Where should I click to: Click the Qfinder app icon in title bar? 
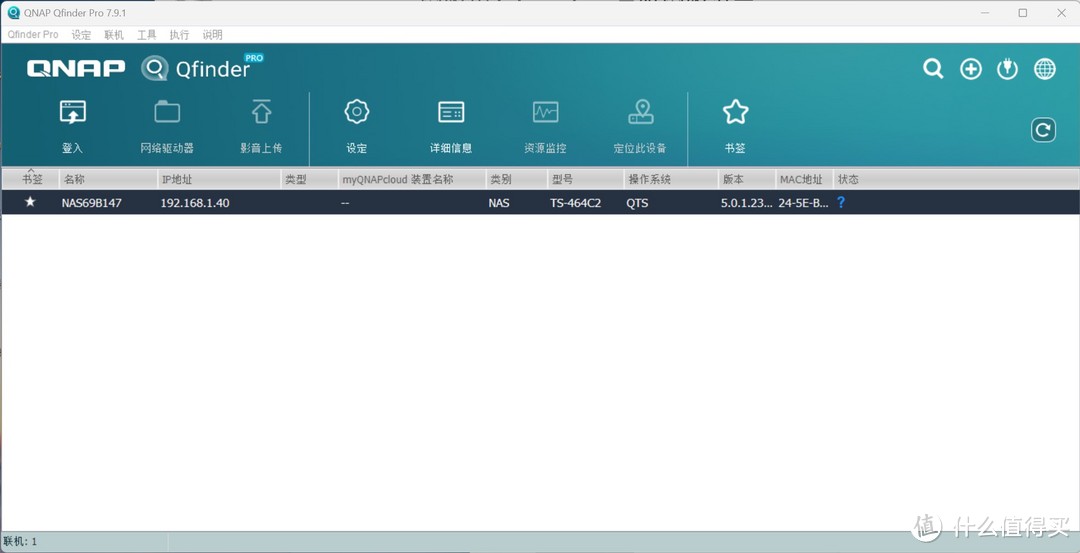pos(13,12)
